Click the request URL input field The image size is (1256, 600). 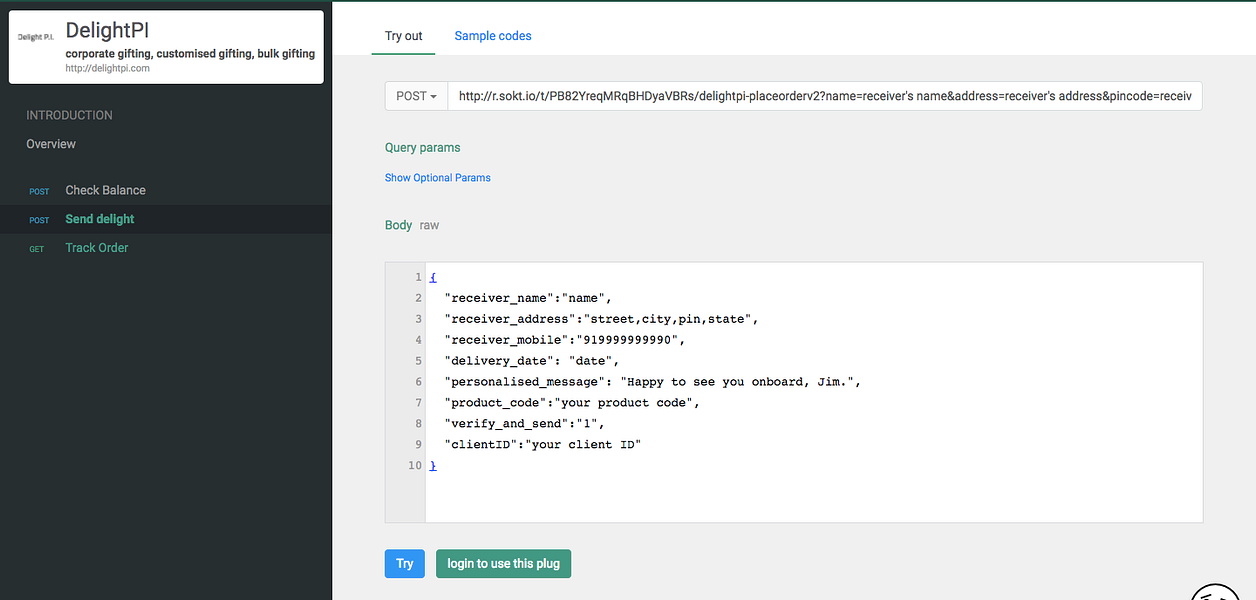[x=825, y=96]
